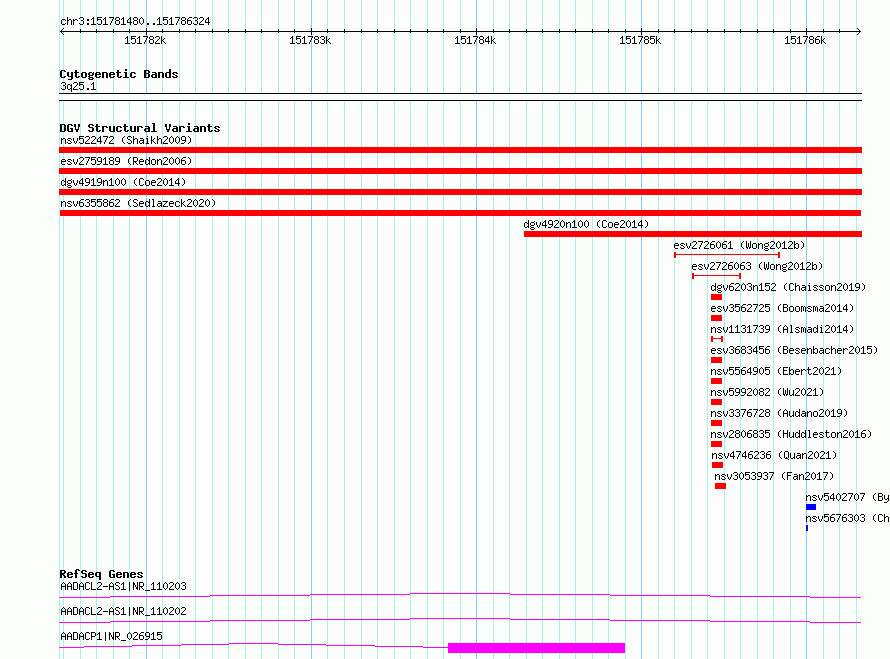Click the red bar under esv2759189
Screen dimensions: 890x659
click(460, 171)
